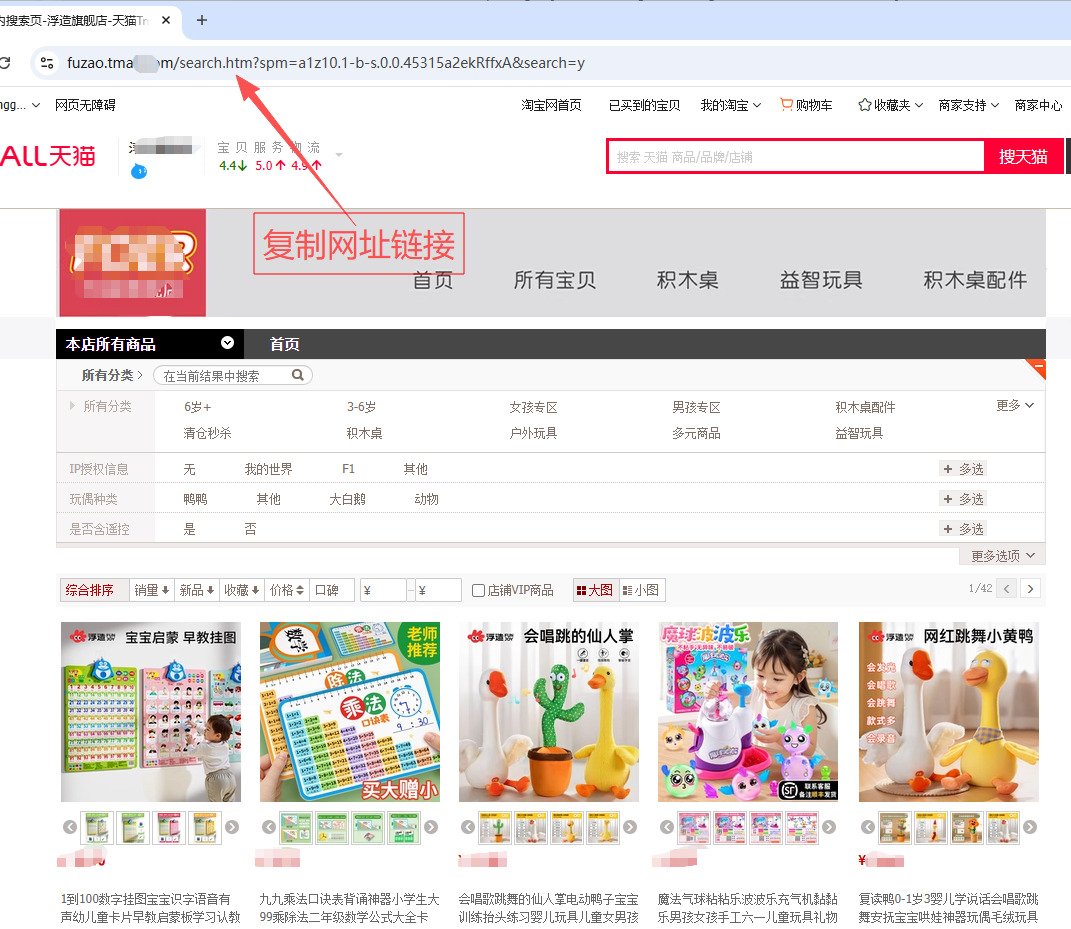Click the store logo banner image
This screenshot has height=929, width=1071.
coord(133,262)
